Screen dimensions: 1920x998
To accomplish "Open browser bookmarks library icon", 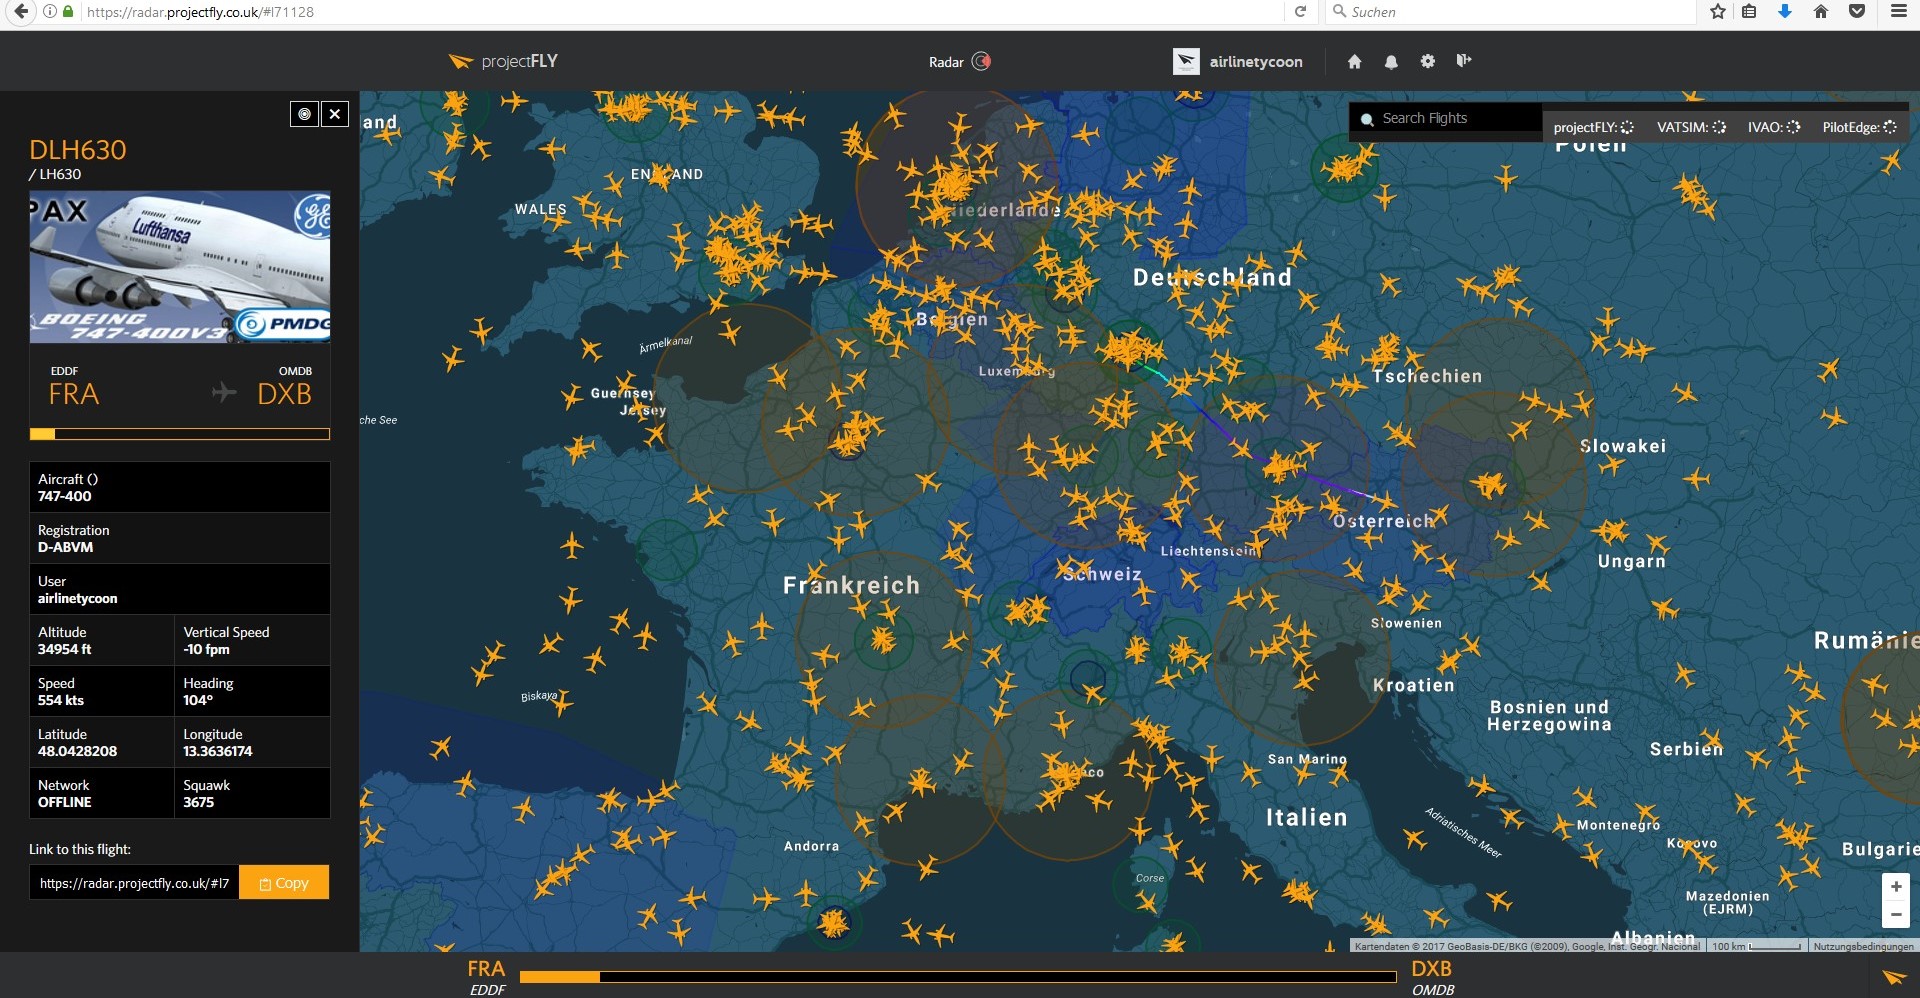I will pos(1749,12).
